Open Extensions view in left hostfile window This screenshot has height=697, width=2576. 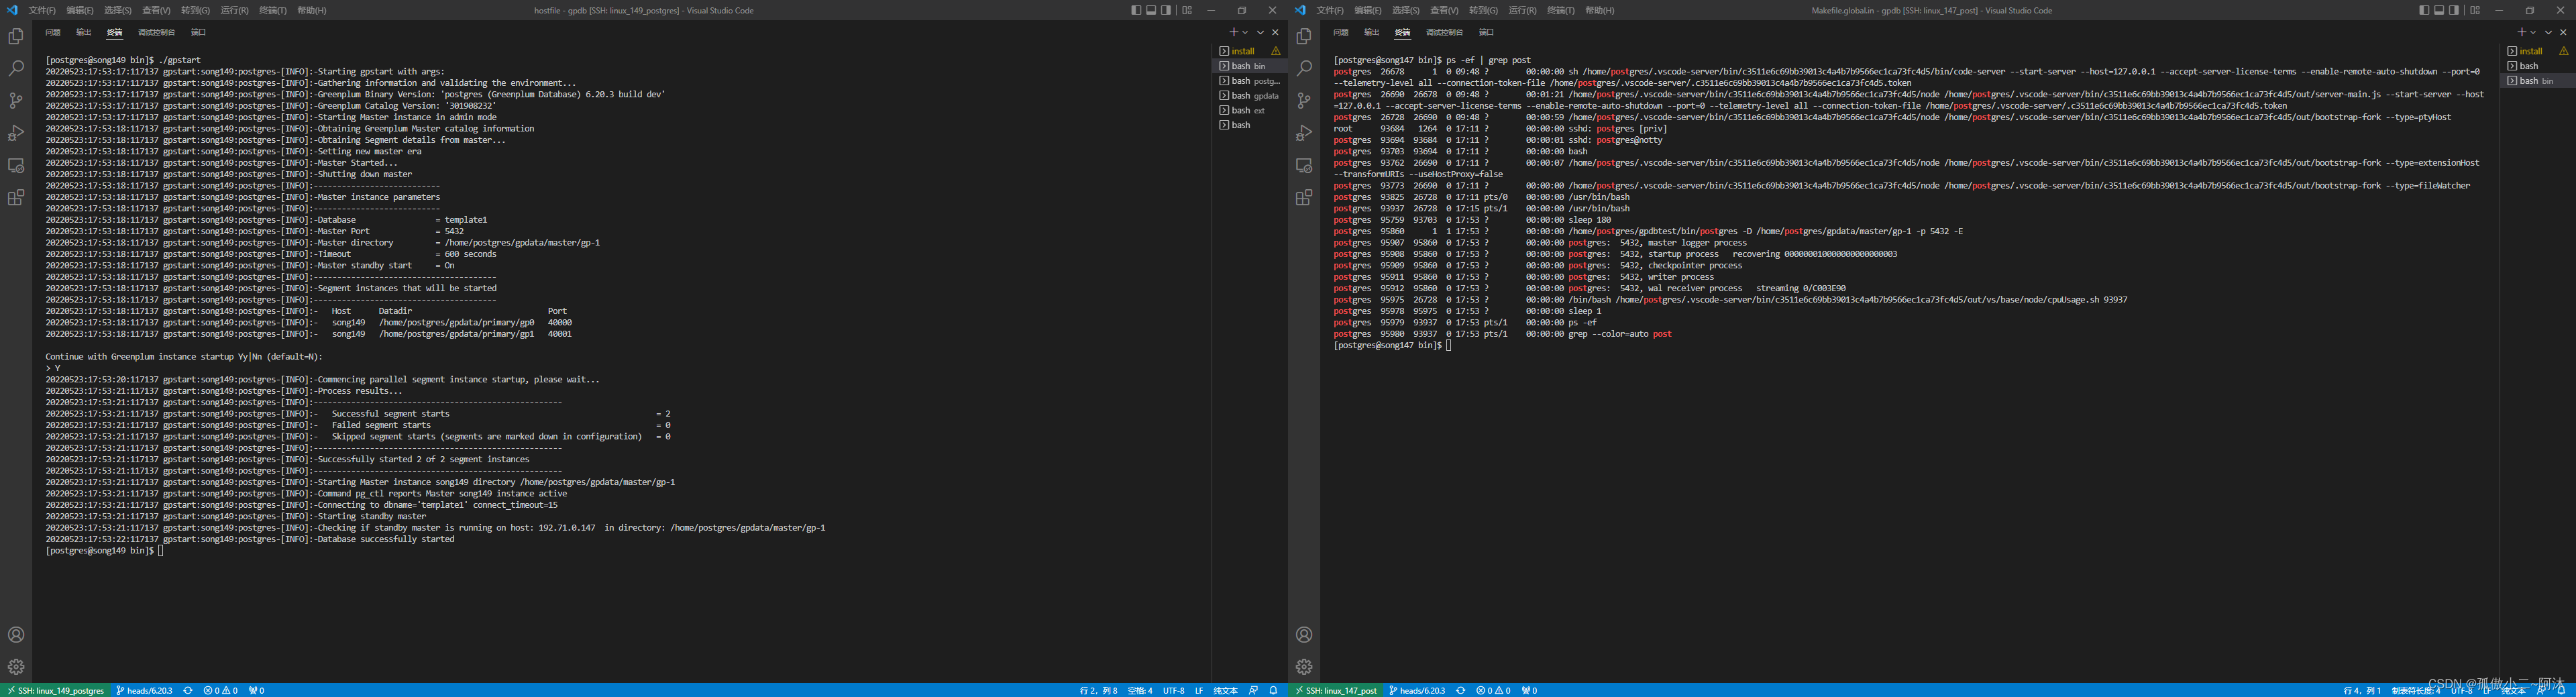[x=16, y=197]
